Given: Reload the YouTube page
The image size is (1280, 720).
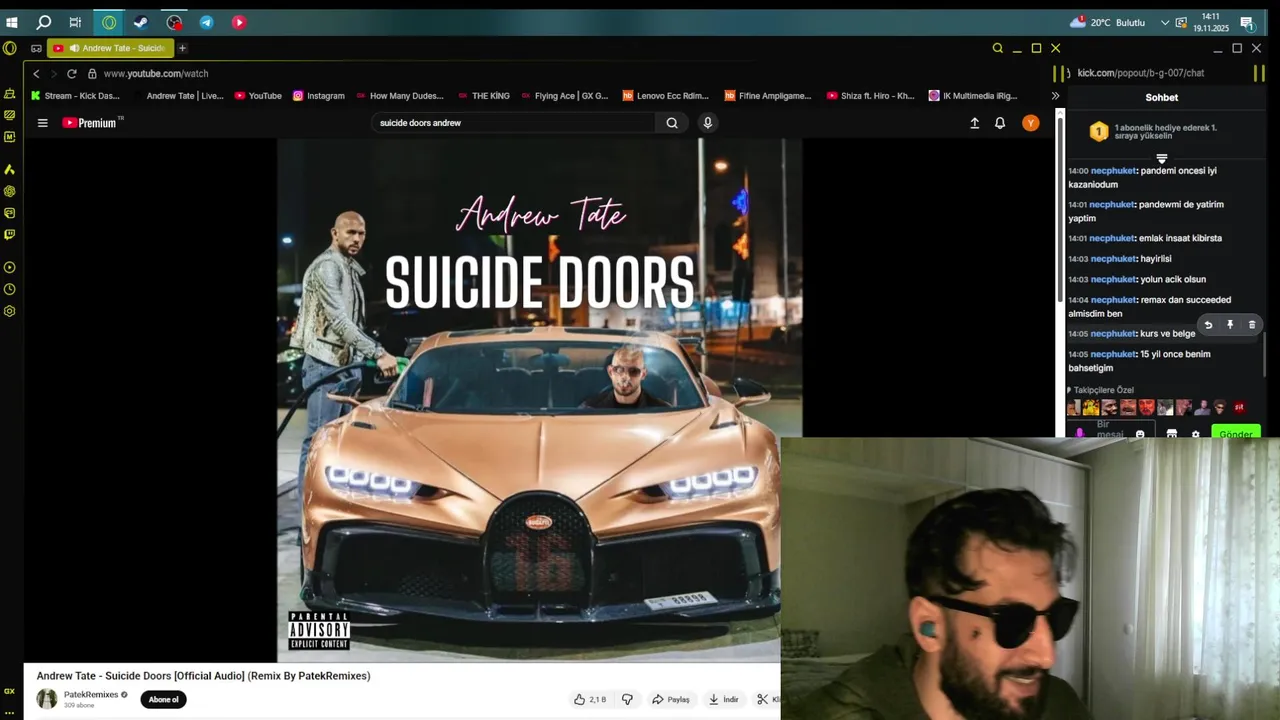Looking at the screenshot, I should 72,74.
